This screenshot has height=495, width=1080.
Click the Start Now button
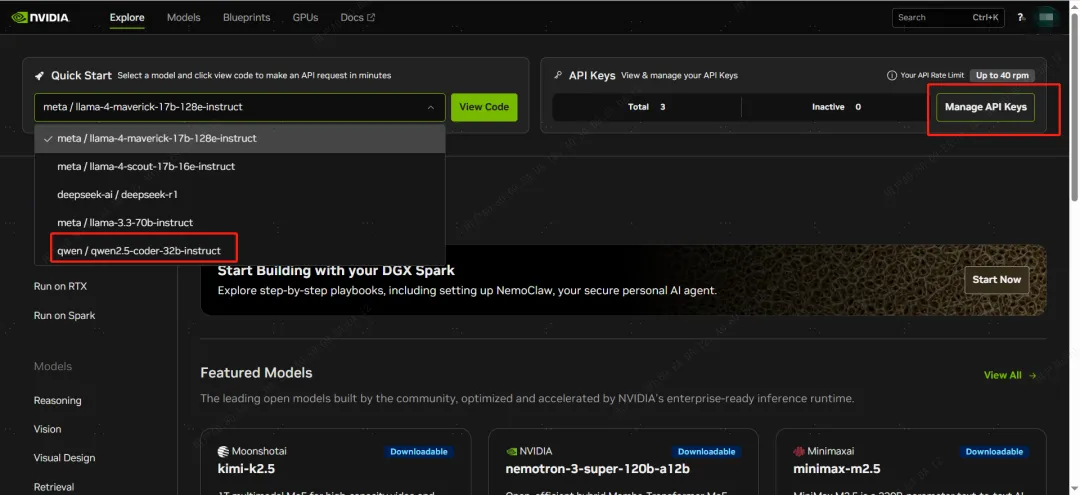pyautogui.click(x=997, y=280)
